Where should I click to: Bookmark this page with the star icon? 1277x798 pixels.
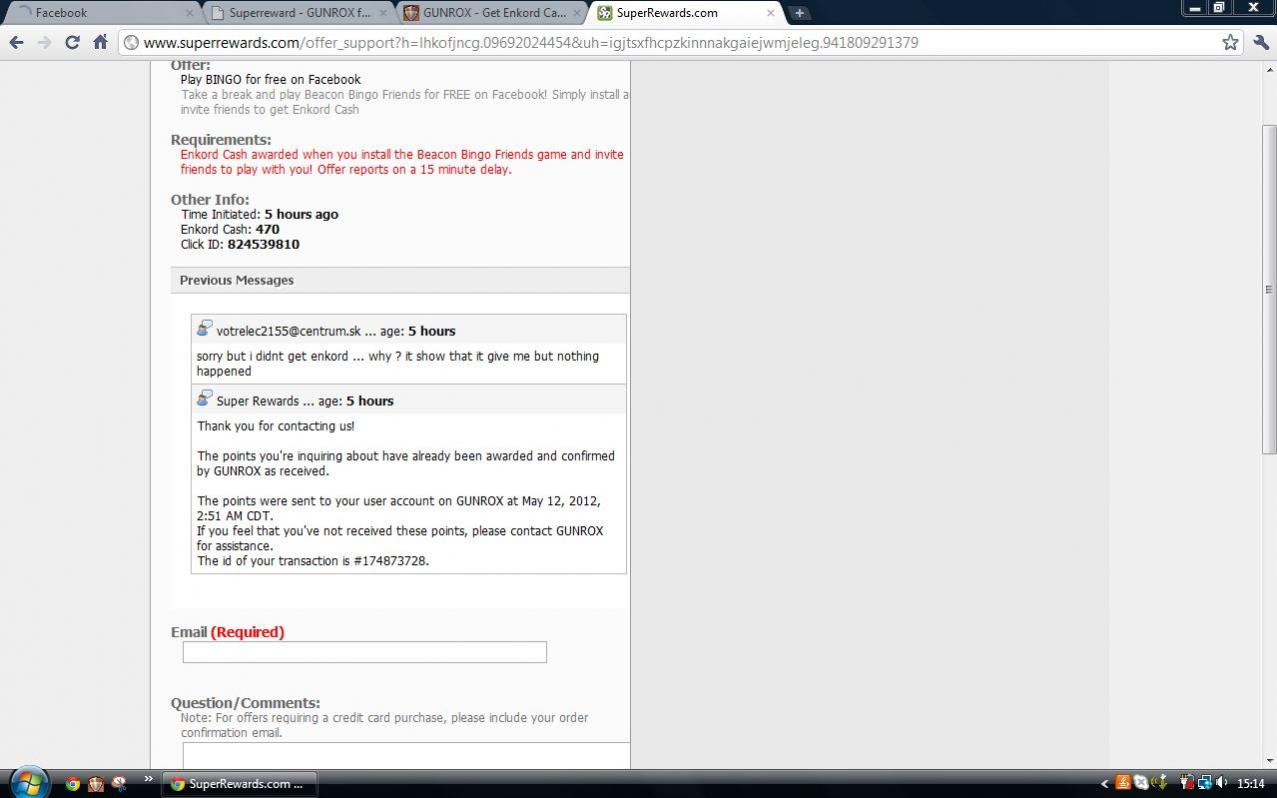[1230, 42]
